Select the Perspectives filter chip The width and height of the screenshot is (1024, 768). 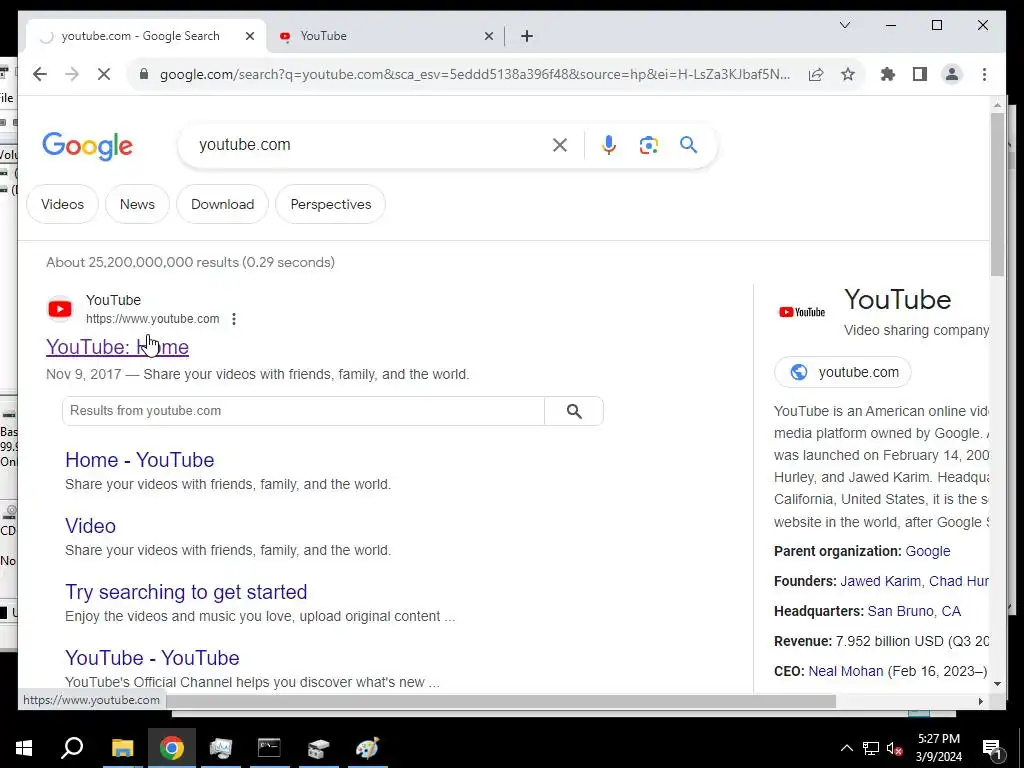(331, 204)
